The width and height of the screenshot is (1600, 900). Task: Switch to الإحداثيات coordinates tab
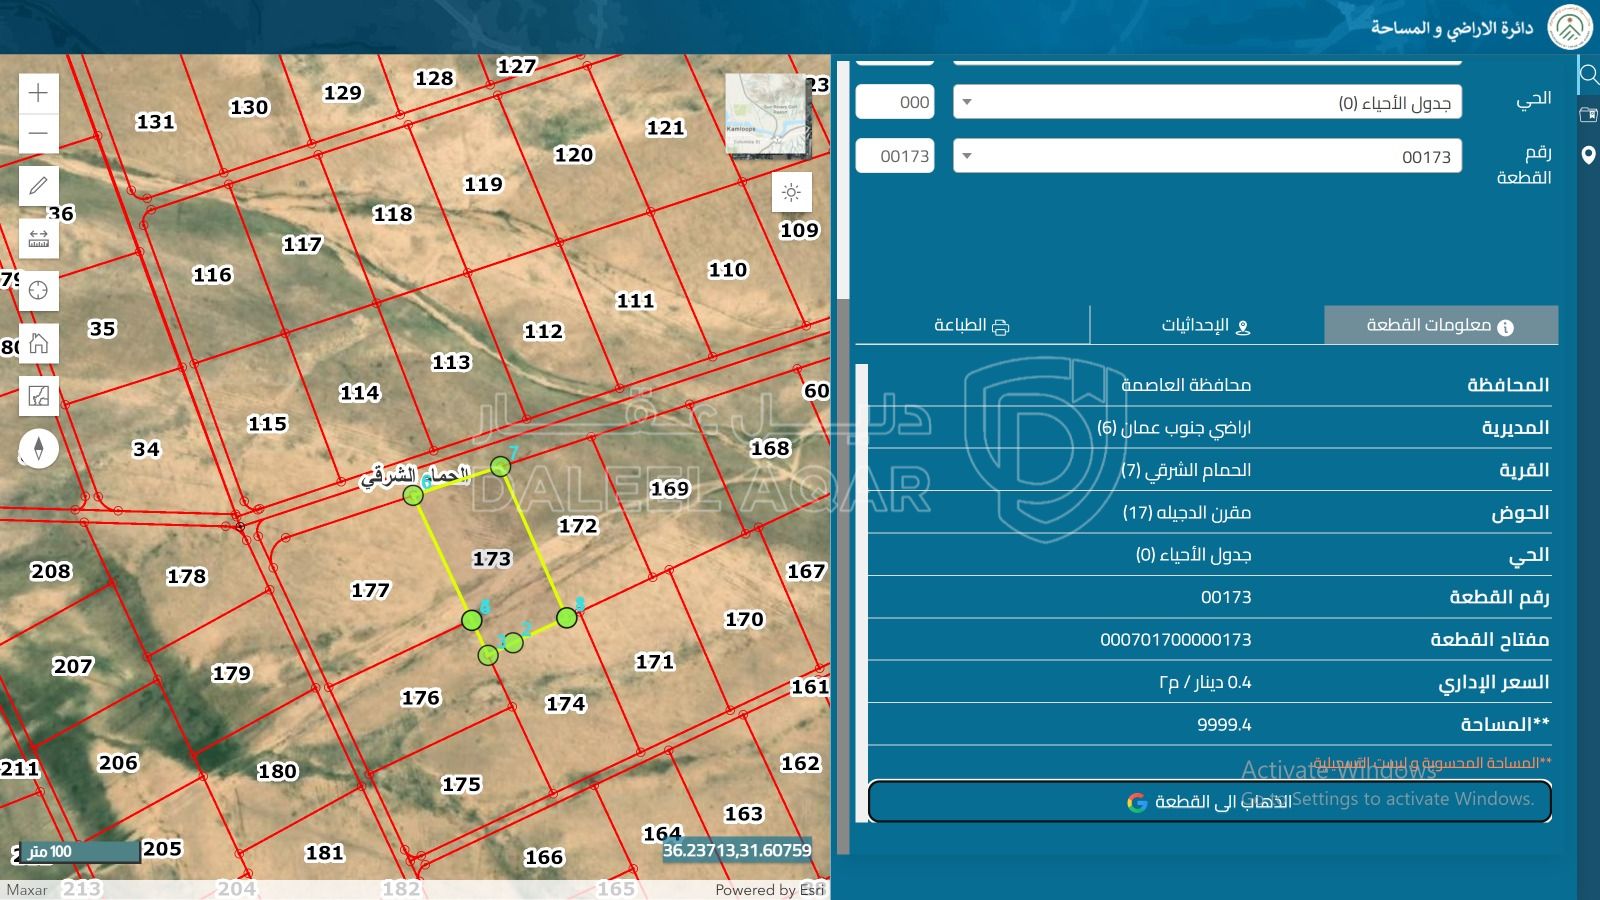pyautogui.click(x=1206, y=325)
